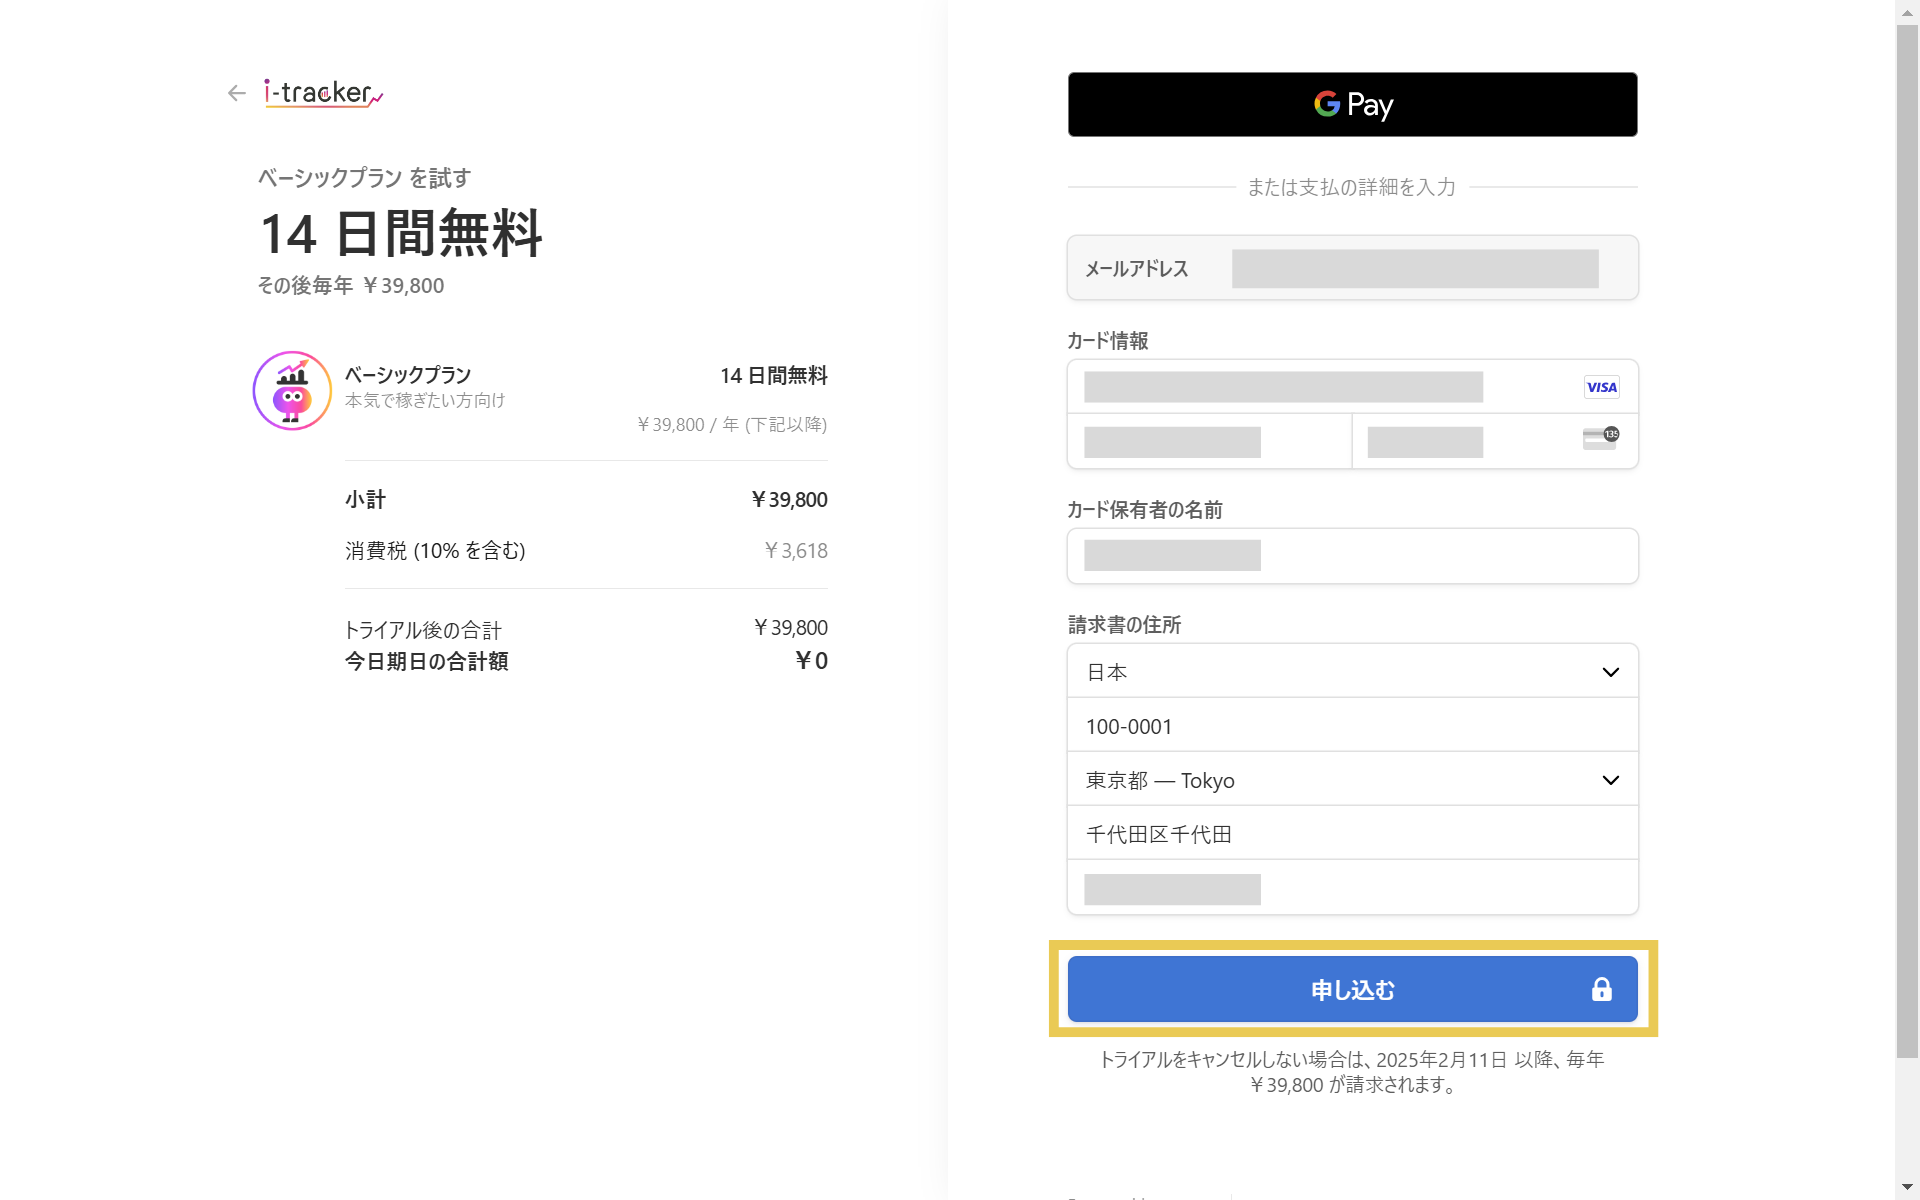Click the scroll down arrow of the page scrollbar
Screen dimensions: 1920x1200
pos(1907,1188)
